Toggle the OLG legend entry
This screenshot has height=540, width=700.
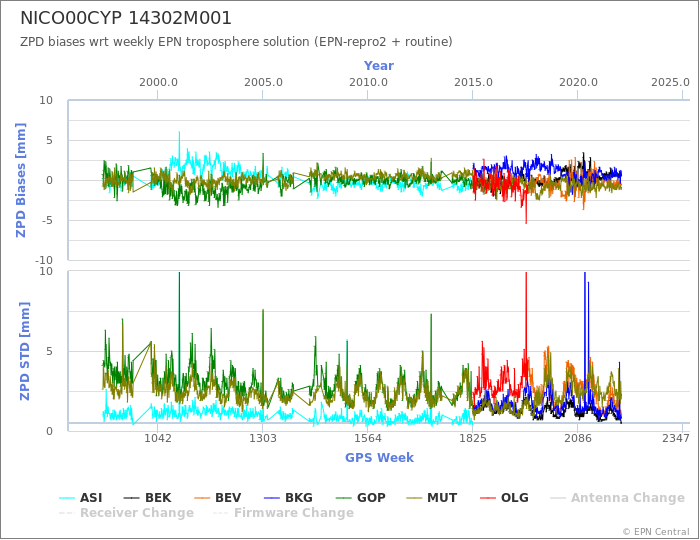pos(504,498)
